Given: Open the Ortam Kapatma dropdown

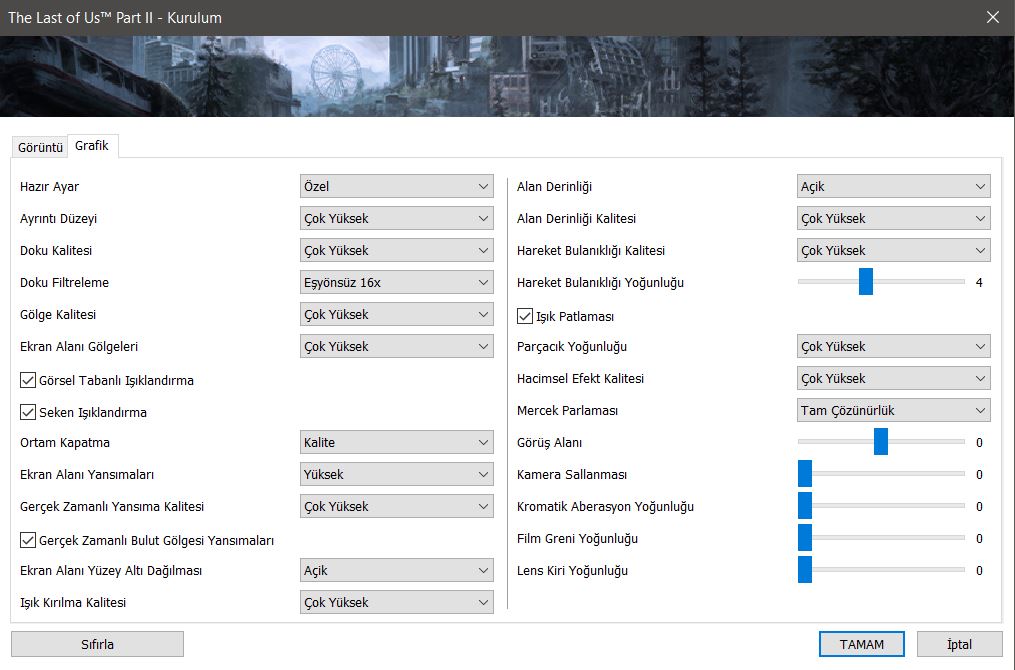Looking at the screenshot, I should 397,442.
